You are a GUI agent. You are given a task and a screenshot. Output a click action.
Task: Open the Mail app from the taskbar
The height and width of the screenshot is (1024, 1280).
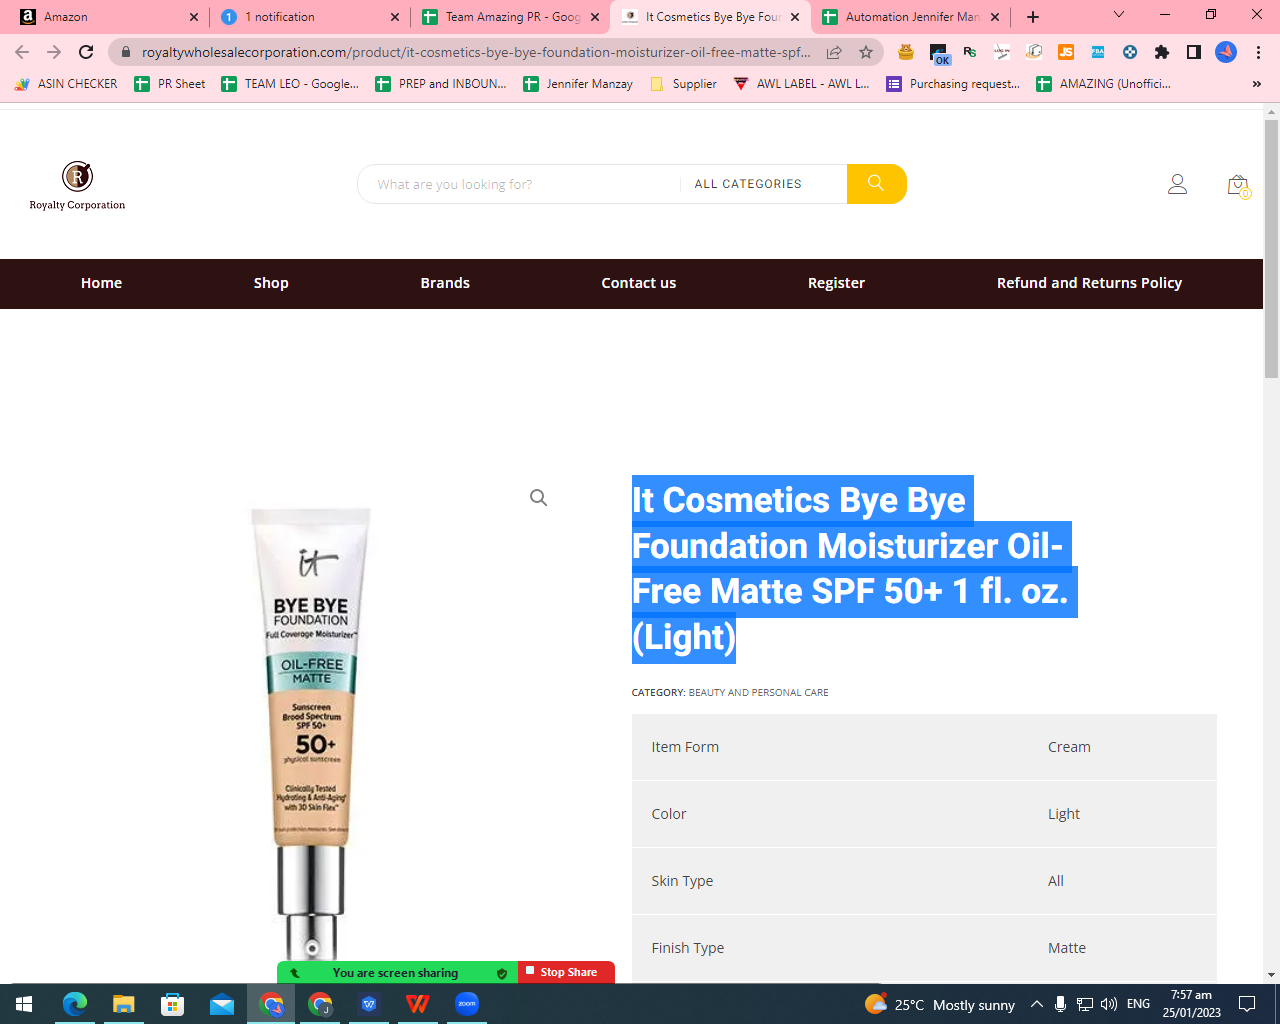222,1004
